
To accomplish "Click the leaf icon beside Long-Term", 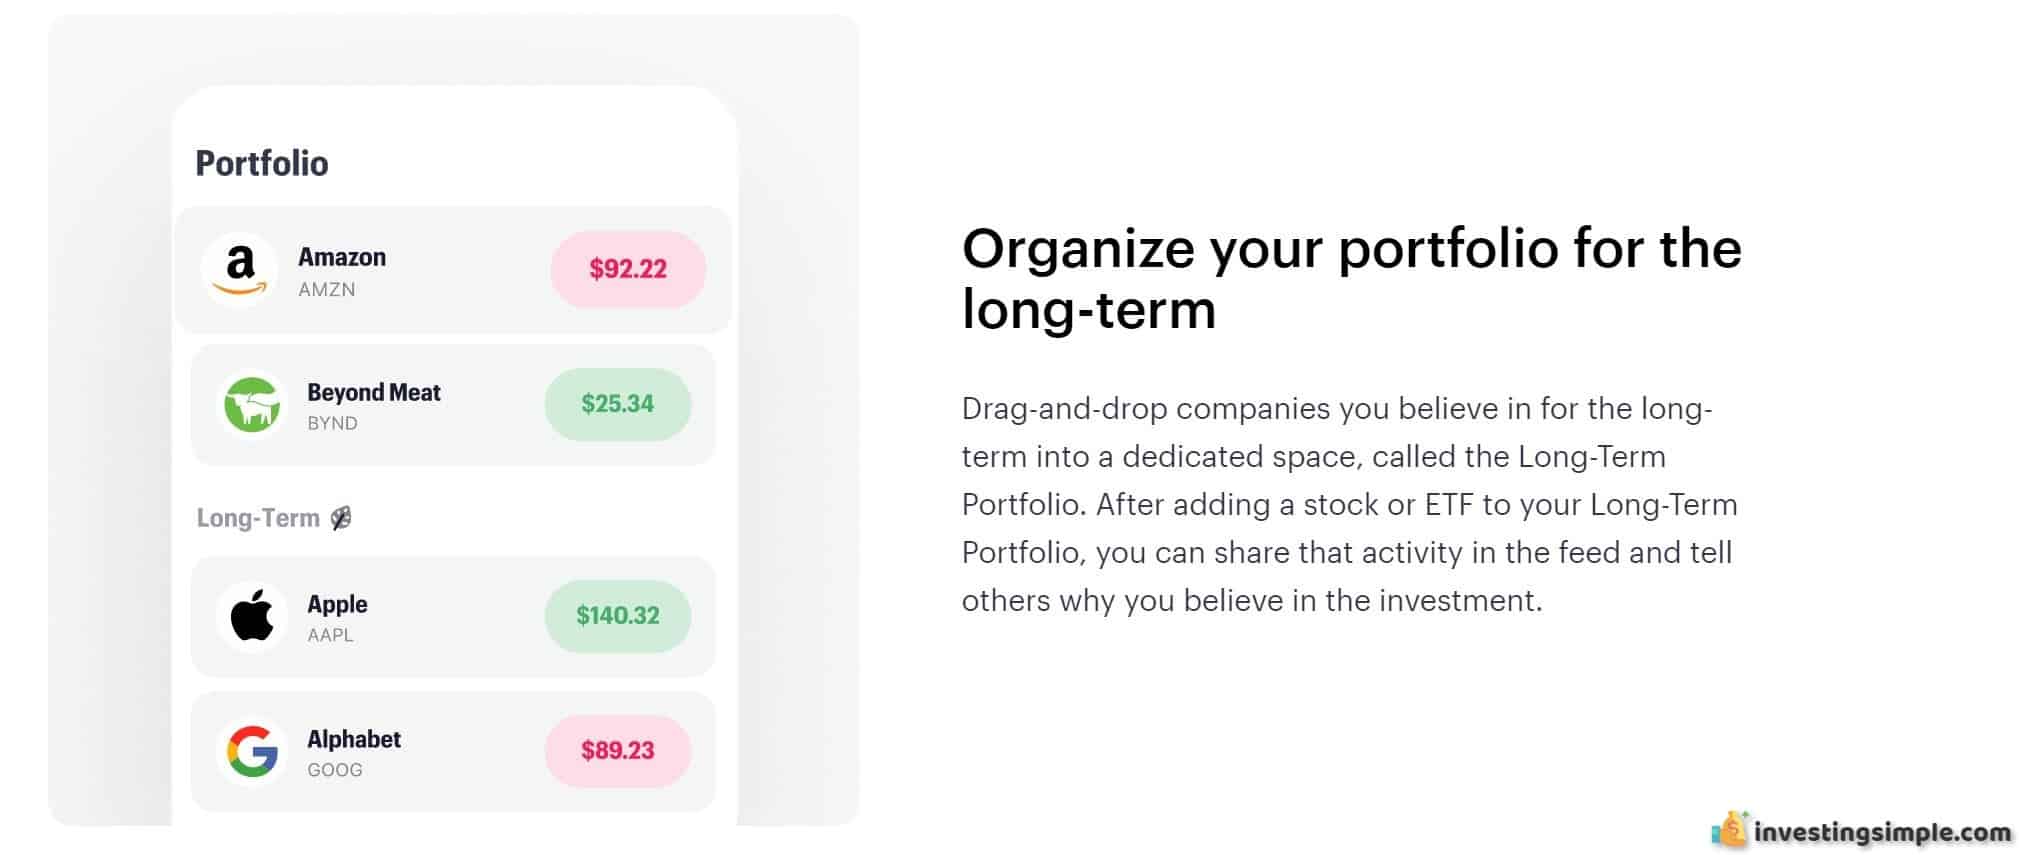I will (341, 518).
